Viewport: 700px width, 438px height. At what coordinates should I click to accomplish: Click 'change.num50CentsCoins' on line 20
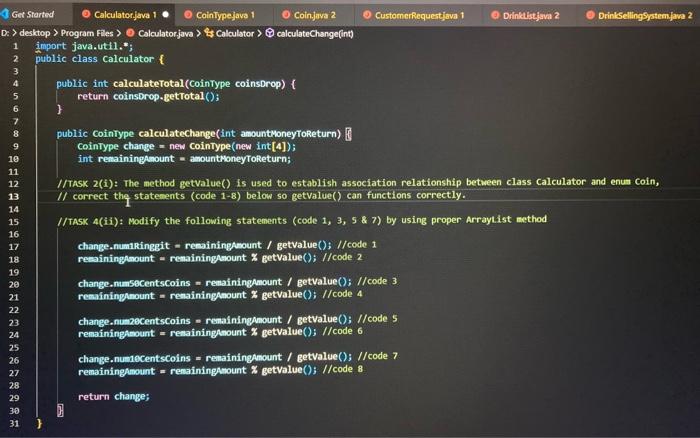click(134, 283)
